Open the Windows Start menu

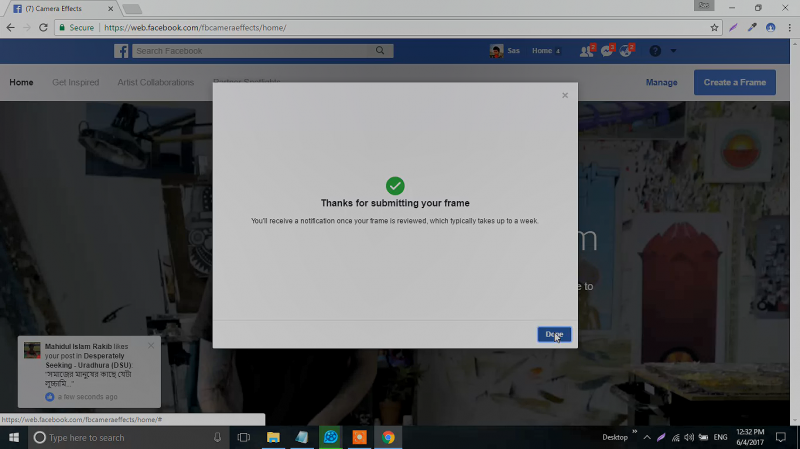click(14, 438)
